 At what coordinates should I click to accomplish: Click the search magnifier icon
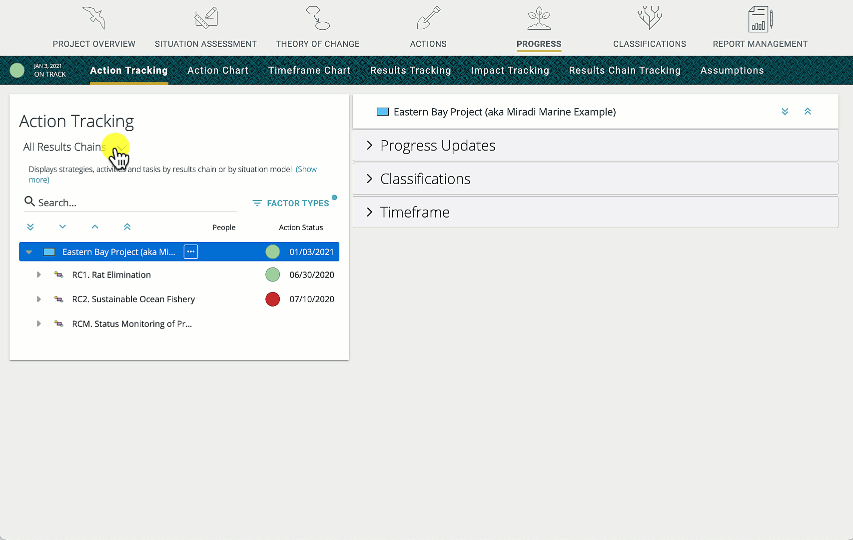30,202
